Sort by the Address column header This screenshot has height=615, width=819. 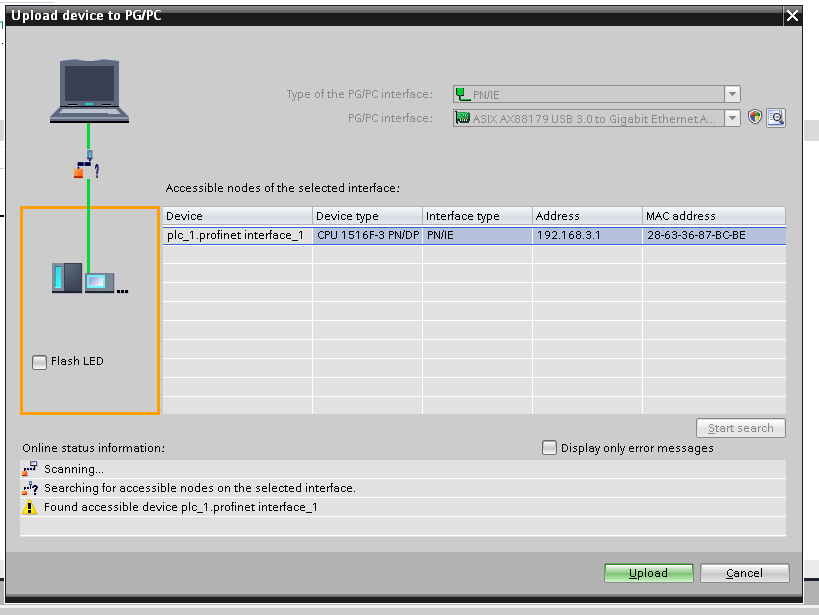[588, 216]
